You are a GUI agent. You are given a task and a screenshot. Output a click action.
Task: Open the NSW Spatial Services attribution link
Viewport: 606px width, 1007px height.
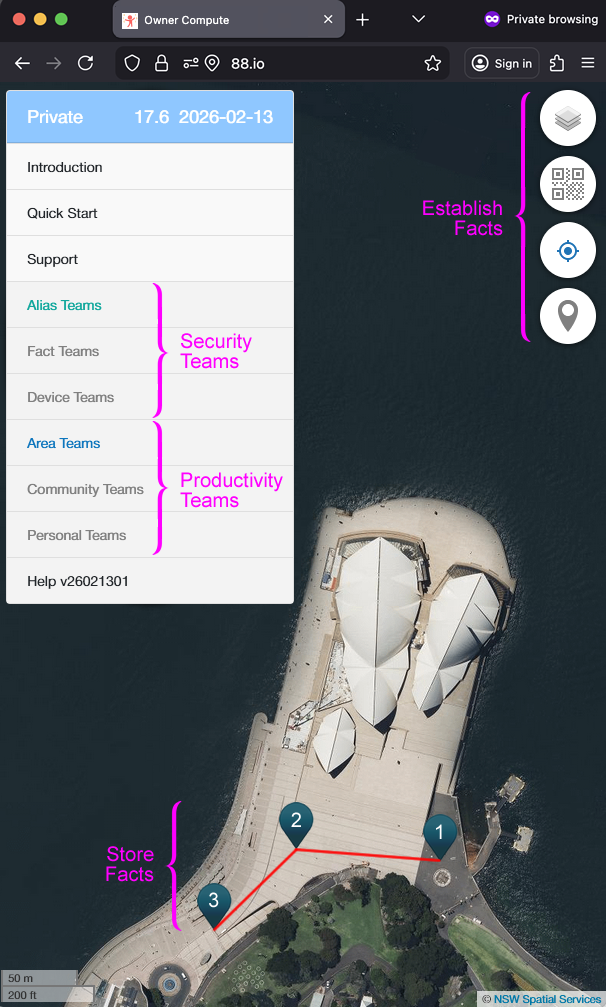[547, 999]
